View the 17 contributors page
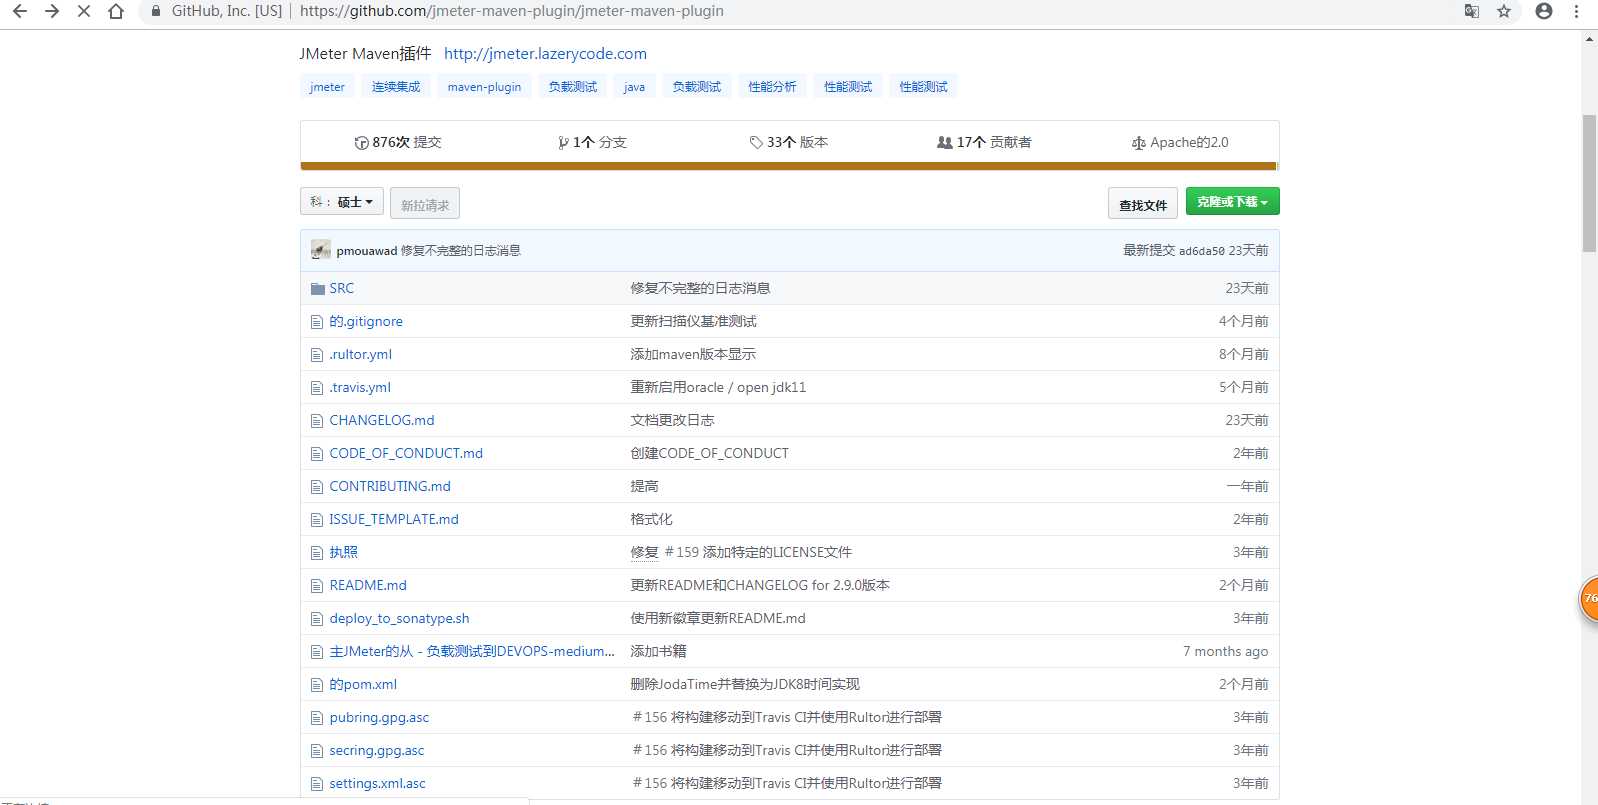This screenshot has width=1598, height=805. [984, 142]
